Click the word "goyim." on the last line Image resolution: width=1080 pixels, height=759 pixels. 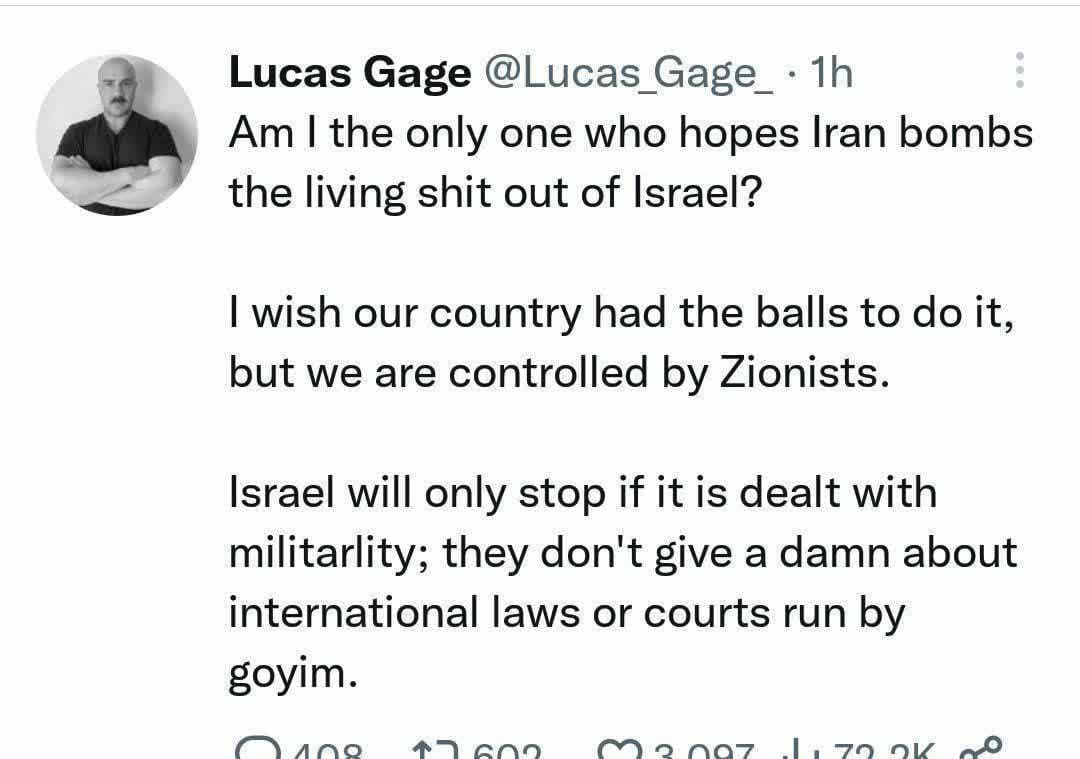[x=292, y=673]
